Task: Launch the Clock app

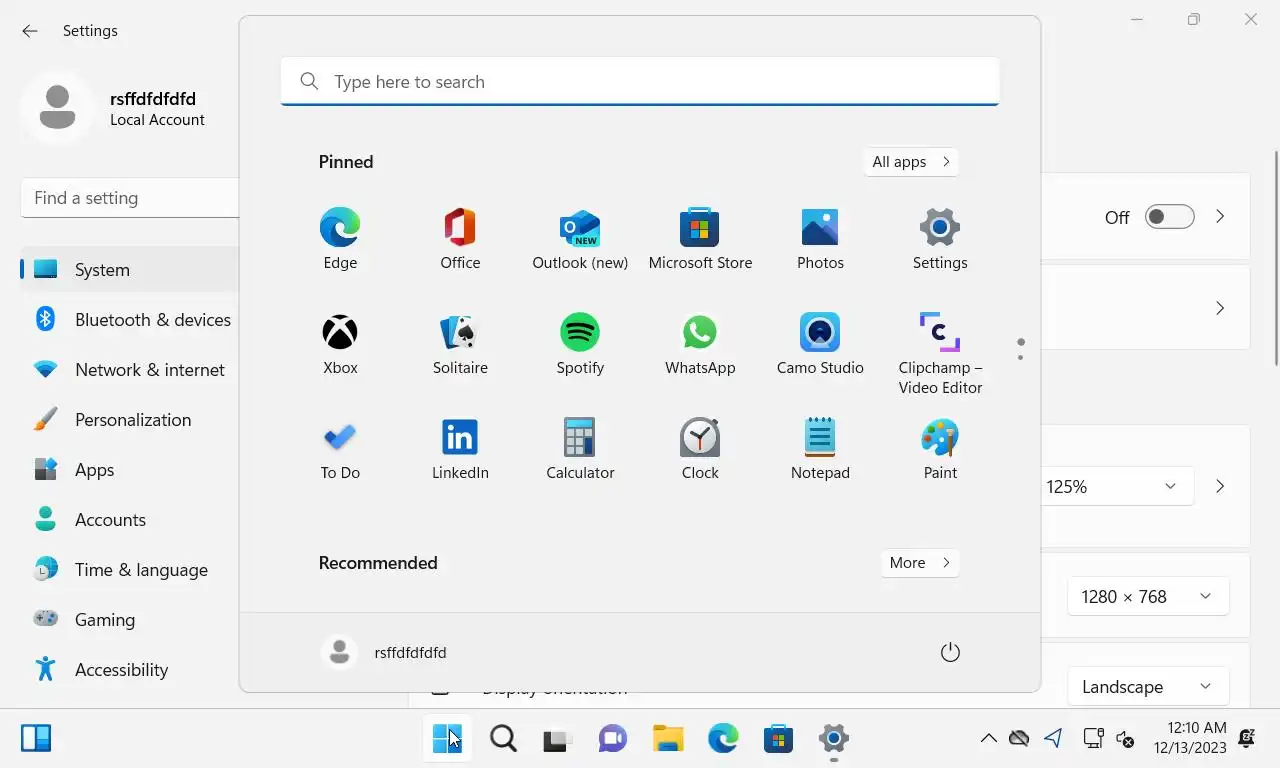Action: (700, 449)
